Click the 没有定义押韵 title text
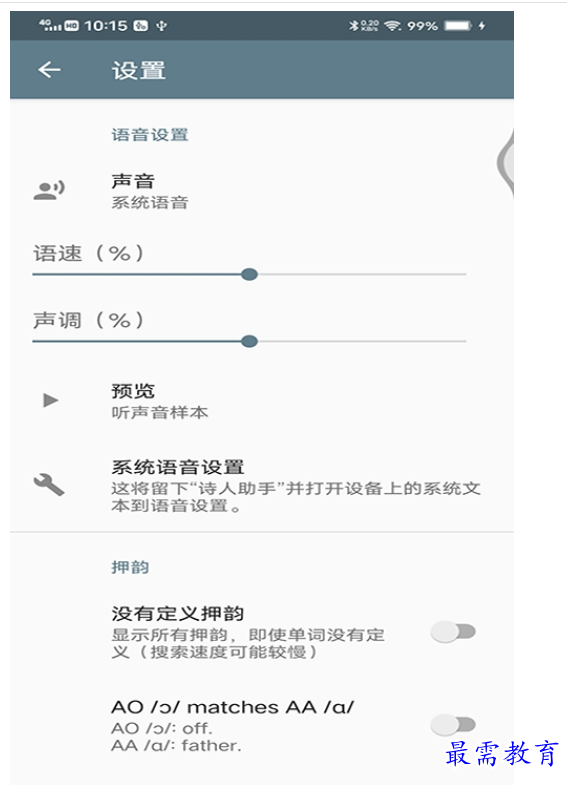The image size is (567, 785). [x=178, y=613]
